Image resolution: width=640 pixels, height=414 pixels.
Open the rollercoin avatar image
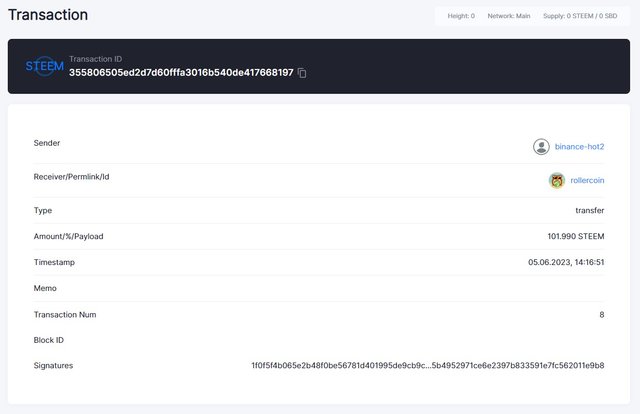[557, 180]
